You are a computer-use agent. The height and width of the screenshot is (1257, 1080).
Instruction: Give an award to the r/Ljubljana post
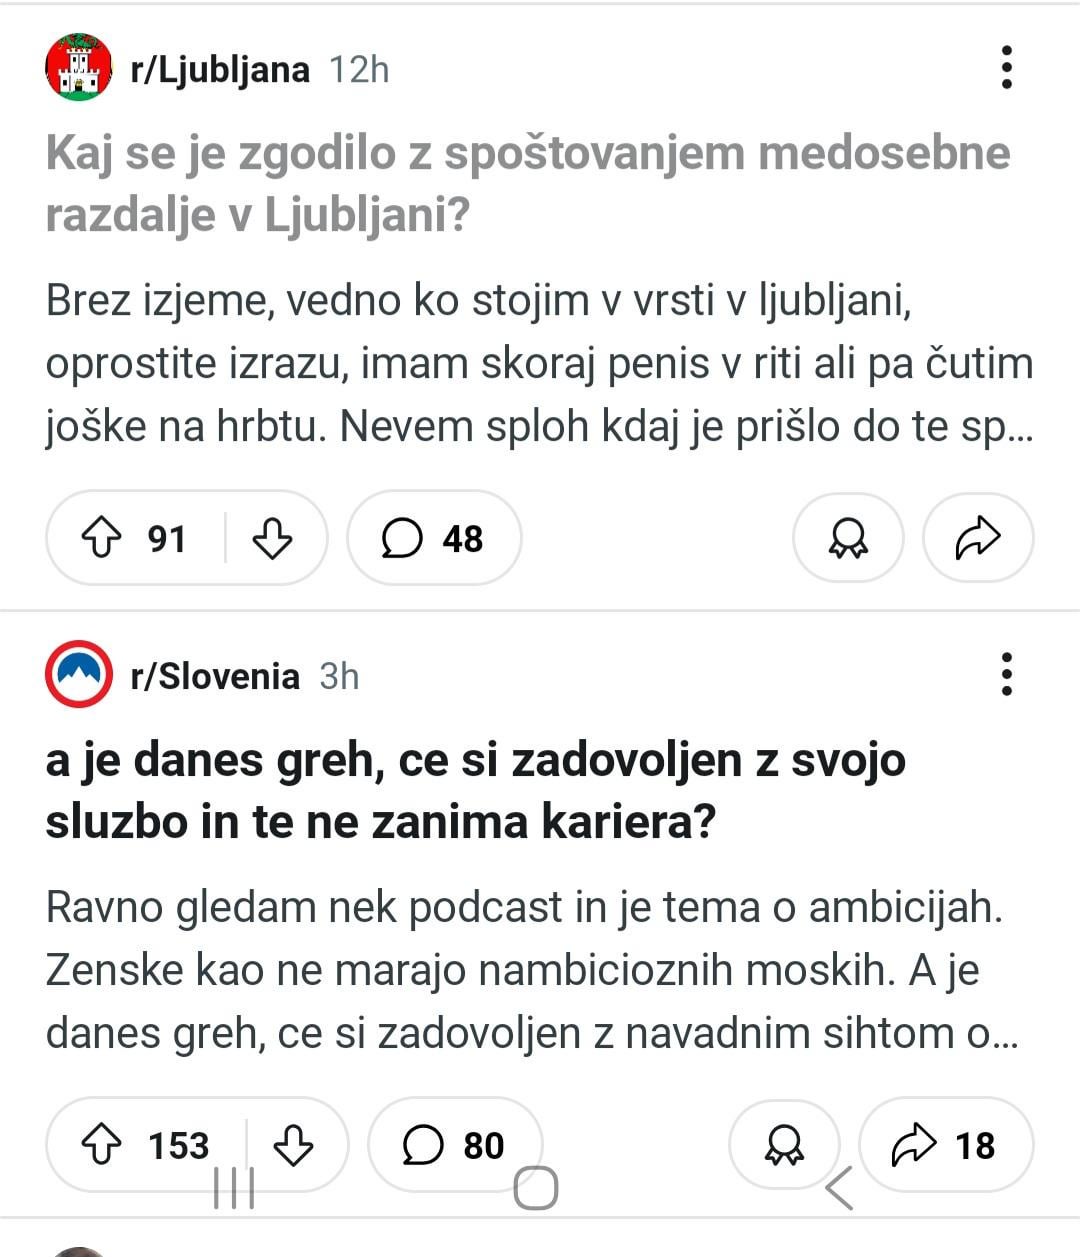(848, 538)
